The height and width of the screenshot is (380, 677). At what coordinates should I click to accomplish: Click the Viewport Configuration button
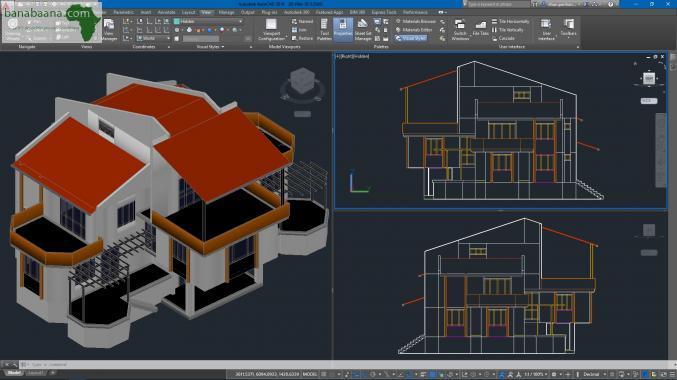click(271, 30)
